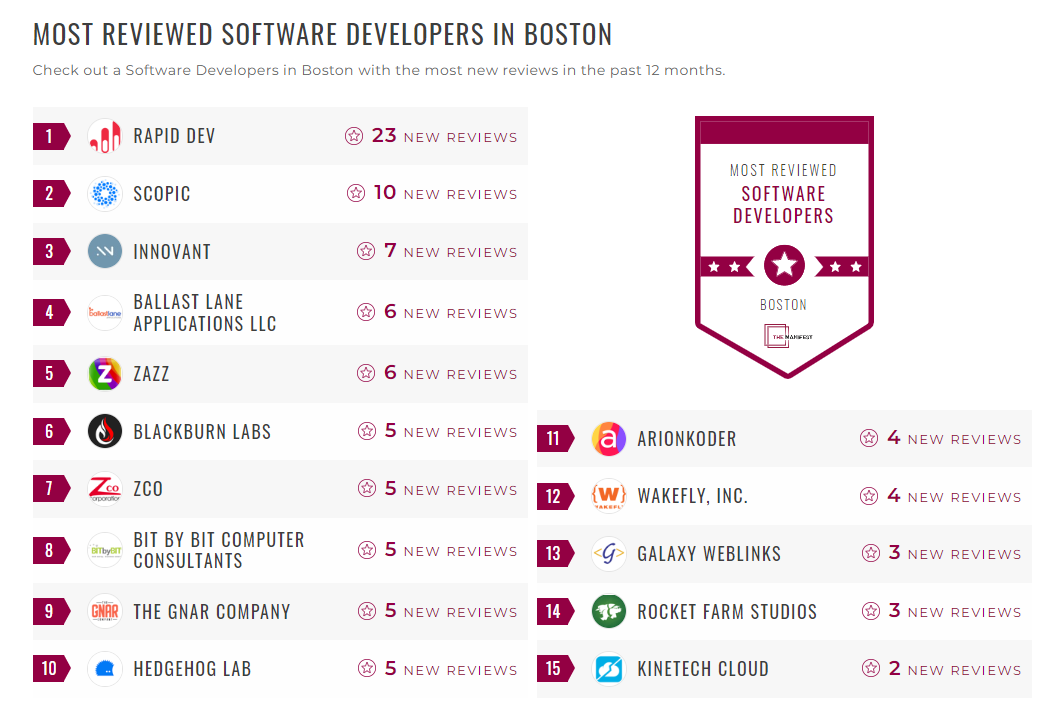Select the Rocket Farm Studios green logo
Image resolution: width=1055 pixels, height=709 pixels.
pos(609,611)
